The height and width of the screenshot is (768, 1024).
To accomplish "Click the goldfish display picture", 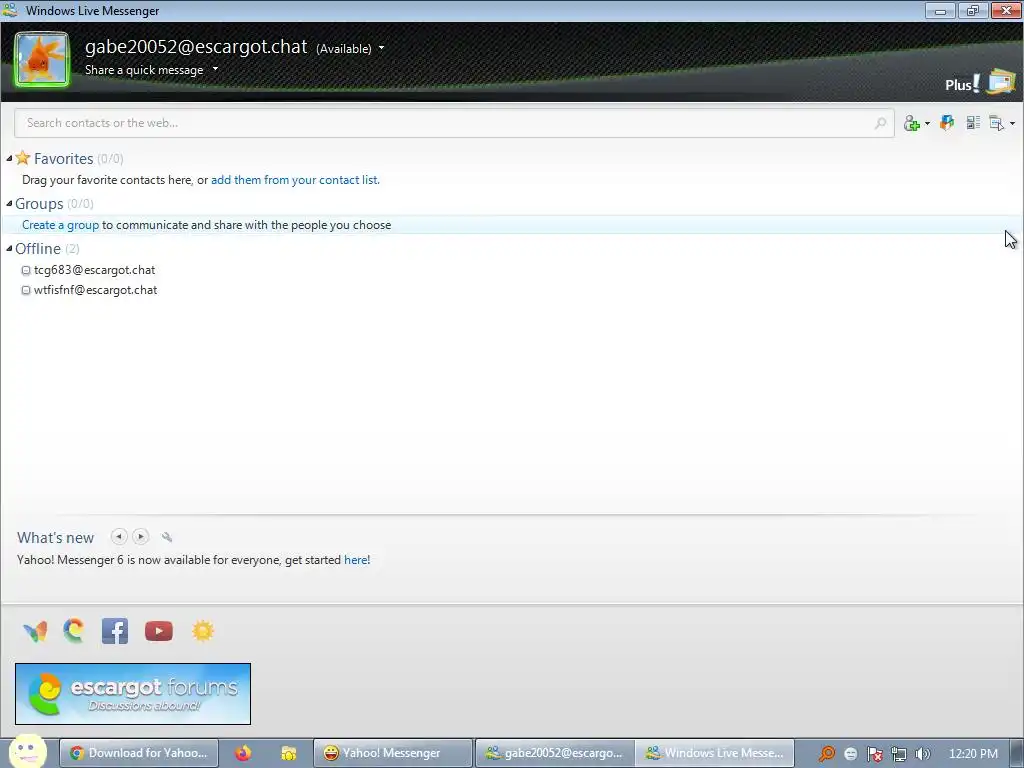I will [42, 59].
